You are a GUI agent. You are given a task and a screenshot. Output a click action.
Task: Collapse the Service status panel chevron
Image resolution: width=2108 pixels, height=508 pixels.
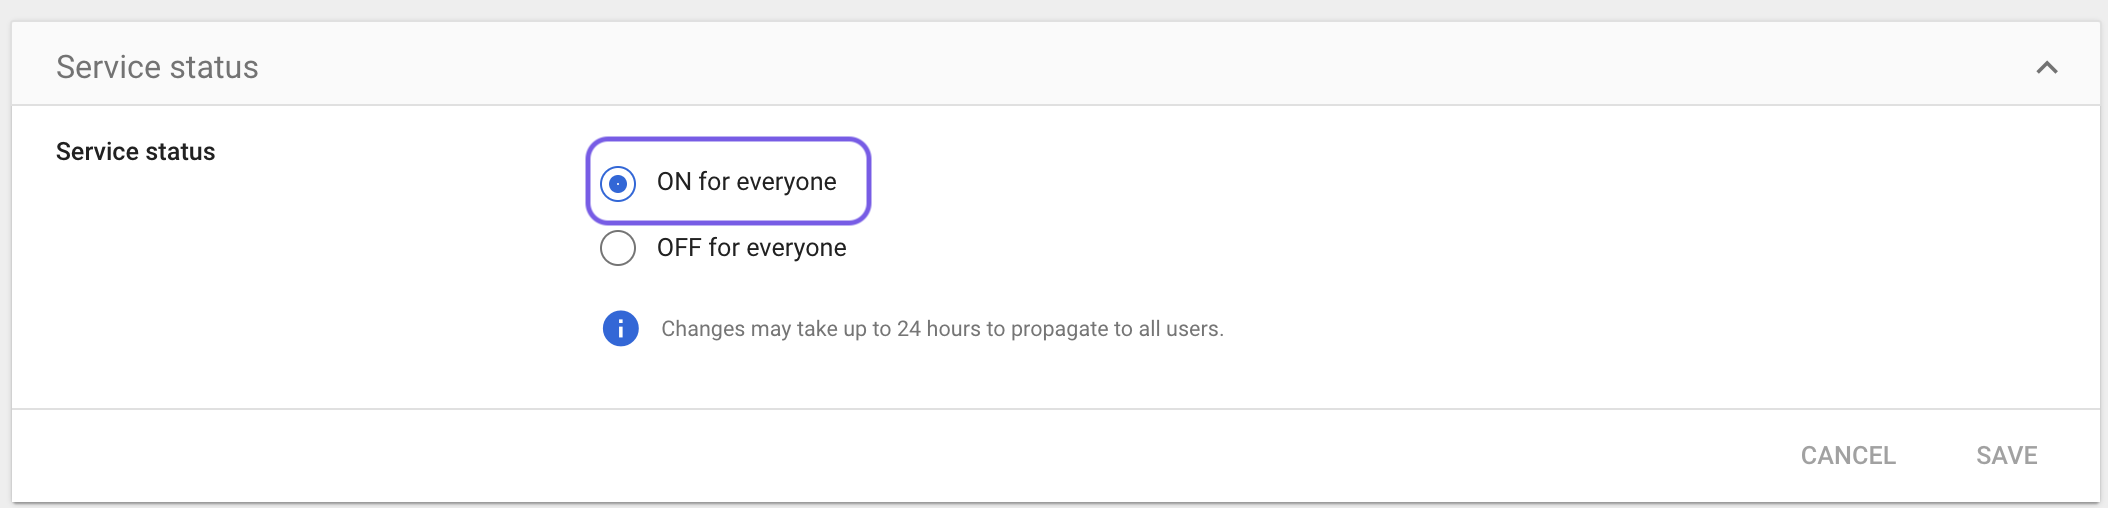click(x=2047, y=67)
